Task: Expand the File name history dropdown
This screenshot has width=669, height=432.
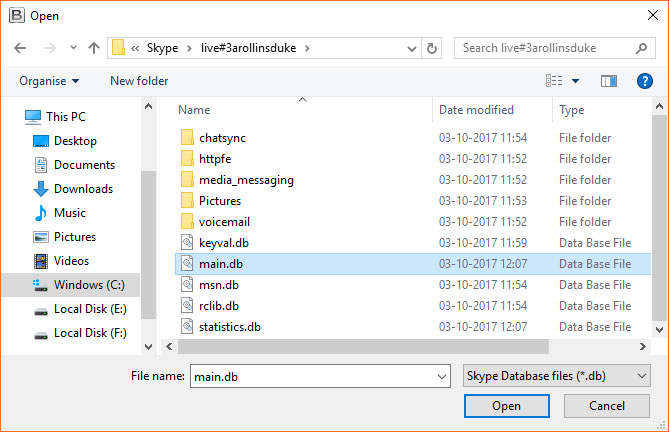Action: 442,377
